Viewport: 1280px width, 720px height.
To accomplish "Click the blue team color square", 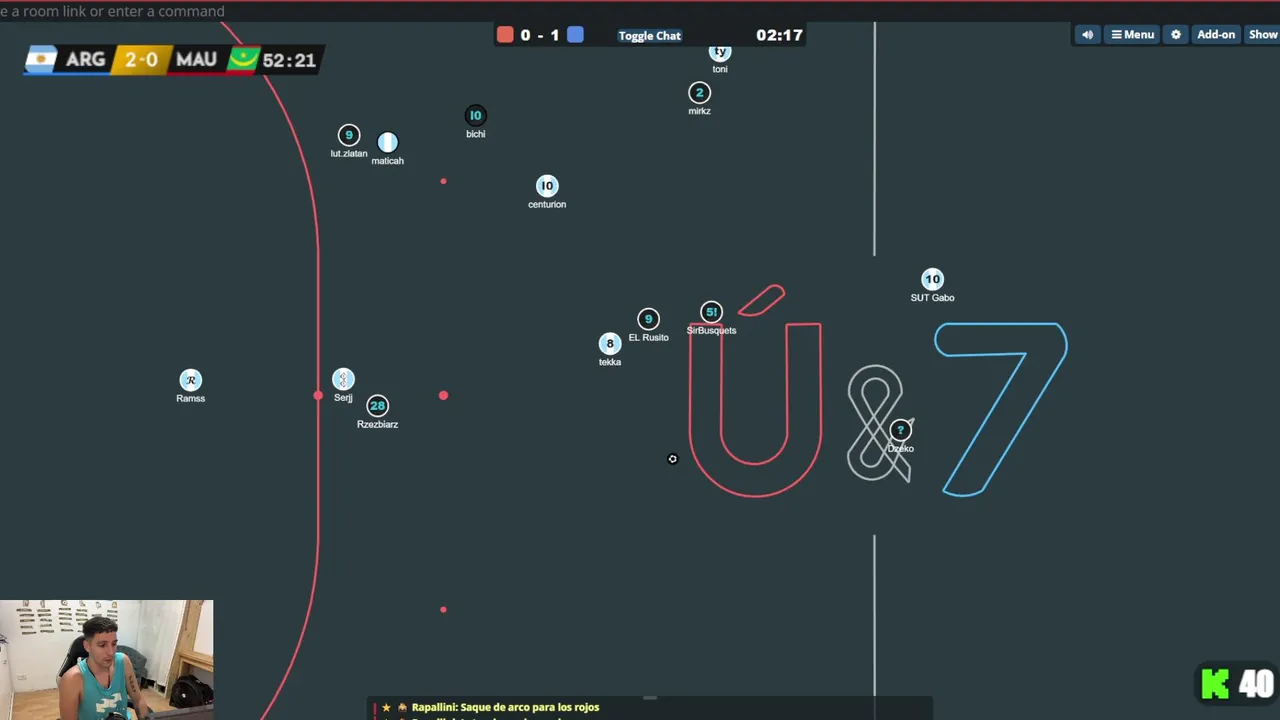I will (575, 35).
